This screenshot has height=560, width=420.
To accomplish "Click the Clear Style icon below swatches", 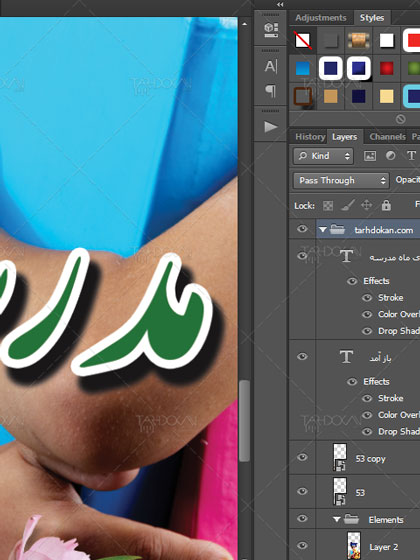I will 401,119.
